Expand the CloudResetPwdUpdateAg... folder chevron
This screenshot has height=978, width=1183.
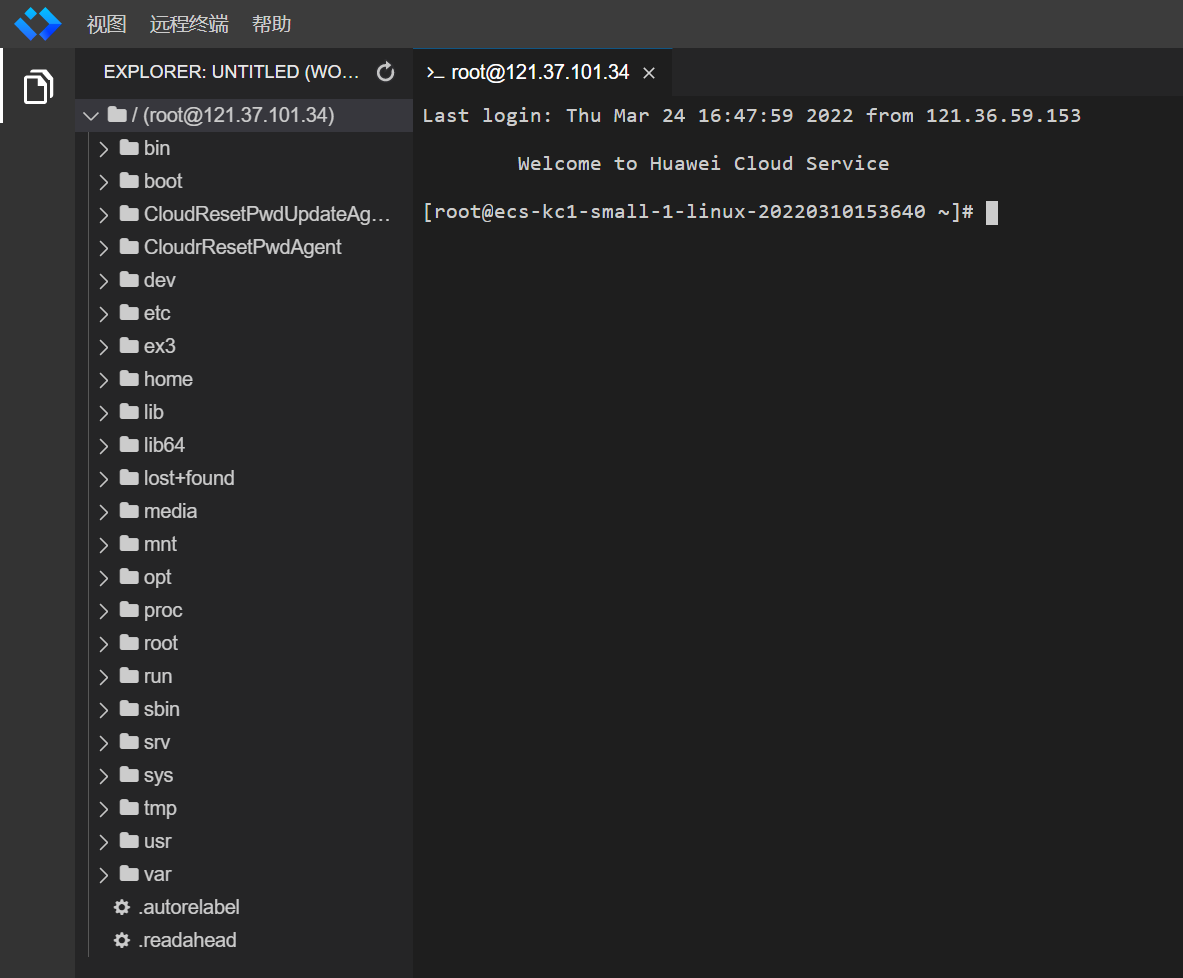(103, 215)
